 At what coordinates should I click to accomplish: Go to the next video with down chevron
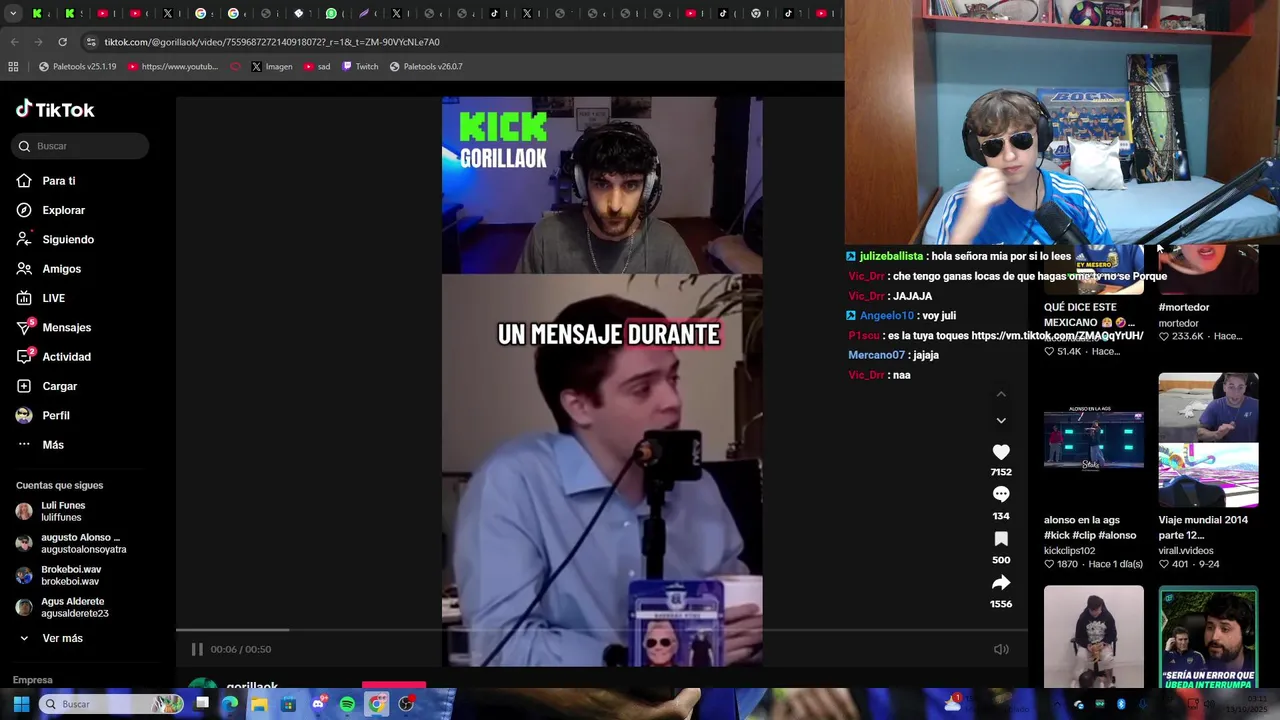pos(1001,420)
